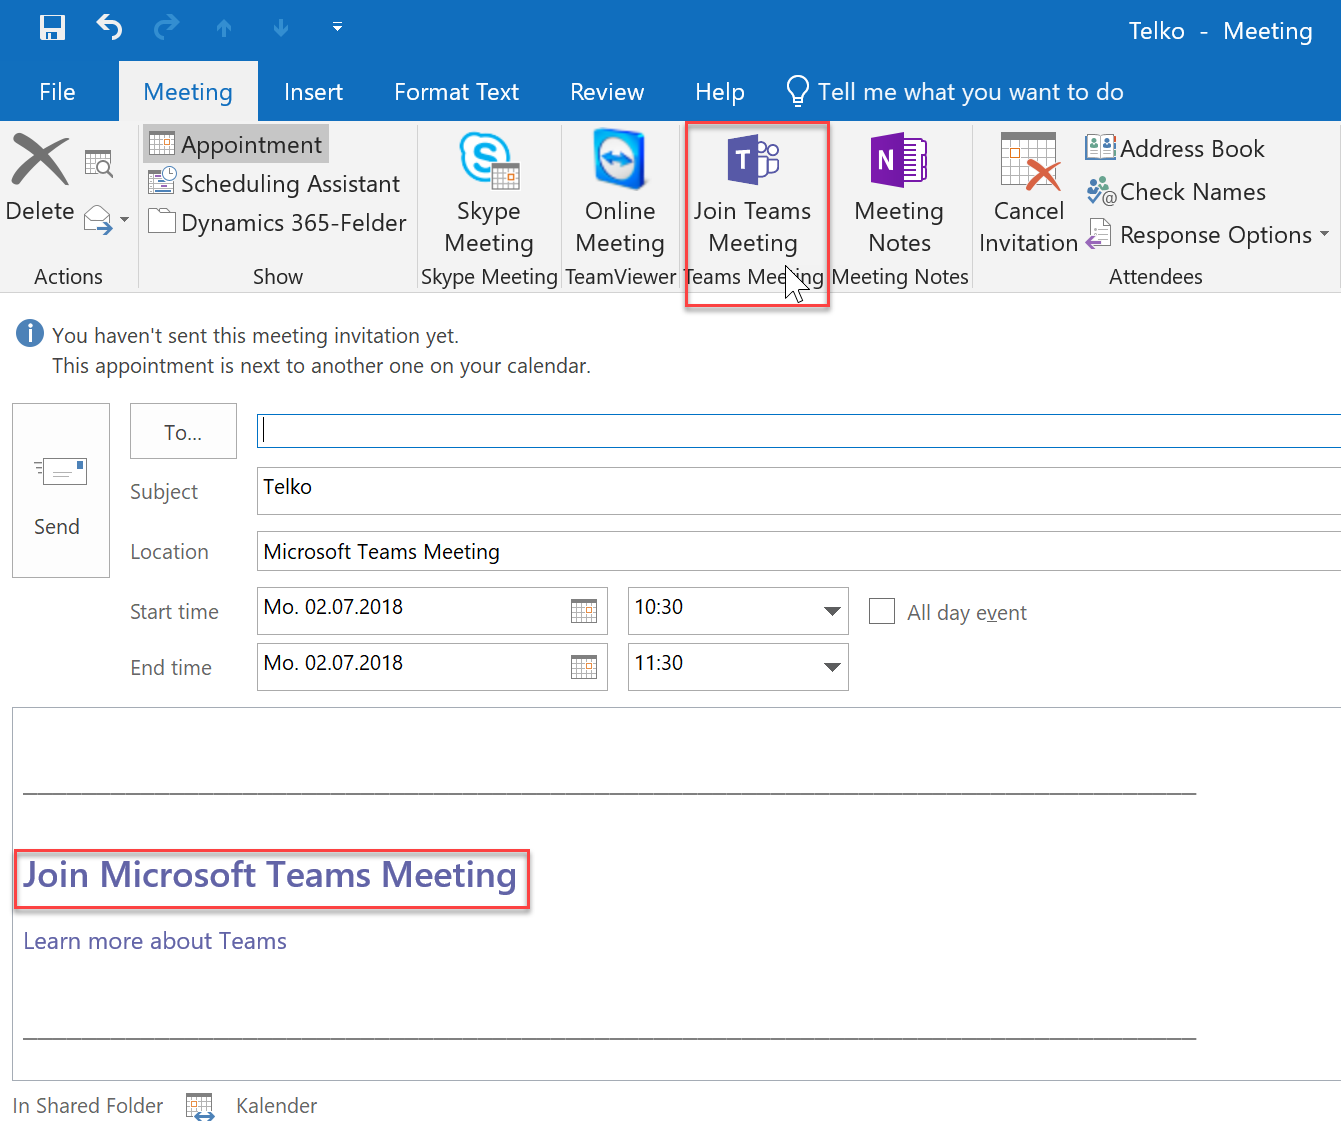Focus the To recipients field
The width and height of the screenshot is (1341, 1132).
coord(799,431)
